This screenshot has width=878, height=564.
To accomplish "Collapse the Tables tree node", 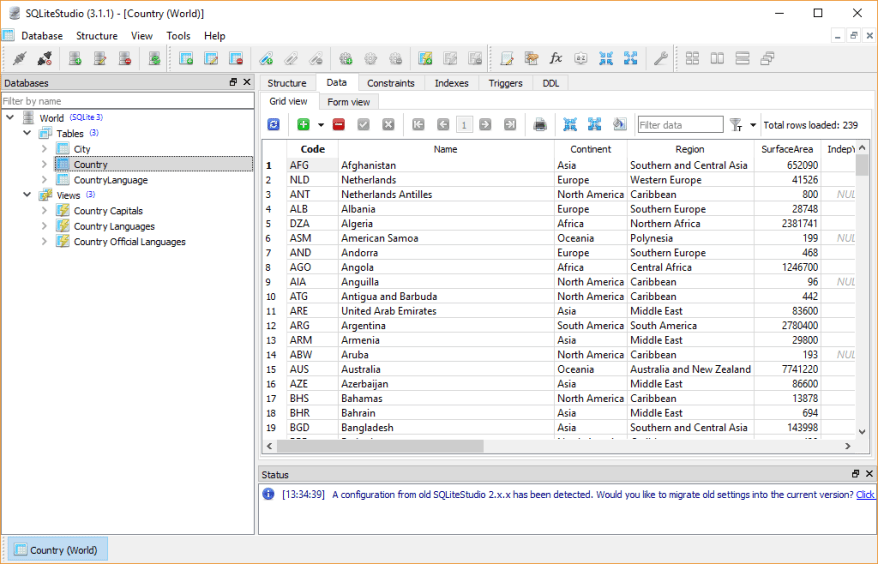I will pyautogui.click(x=27, y=133).
